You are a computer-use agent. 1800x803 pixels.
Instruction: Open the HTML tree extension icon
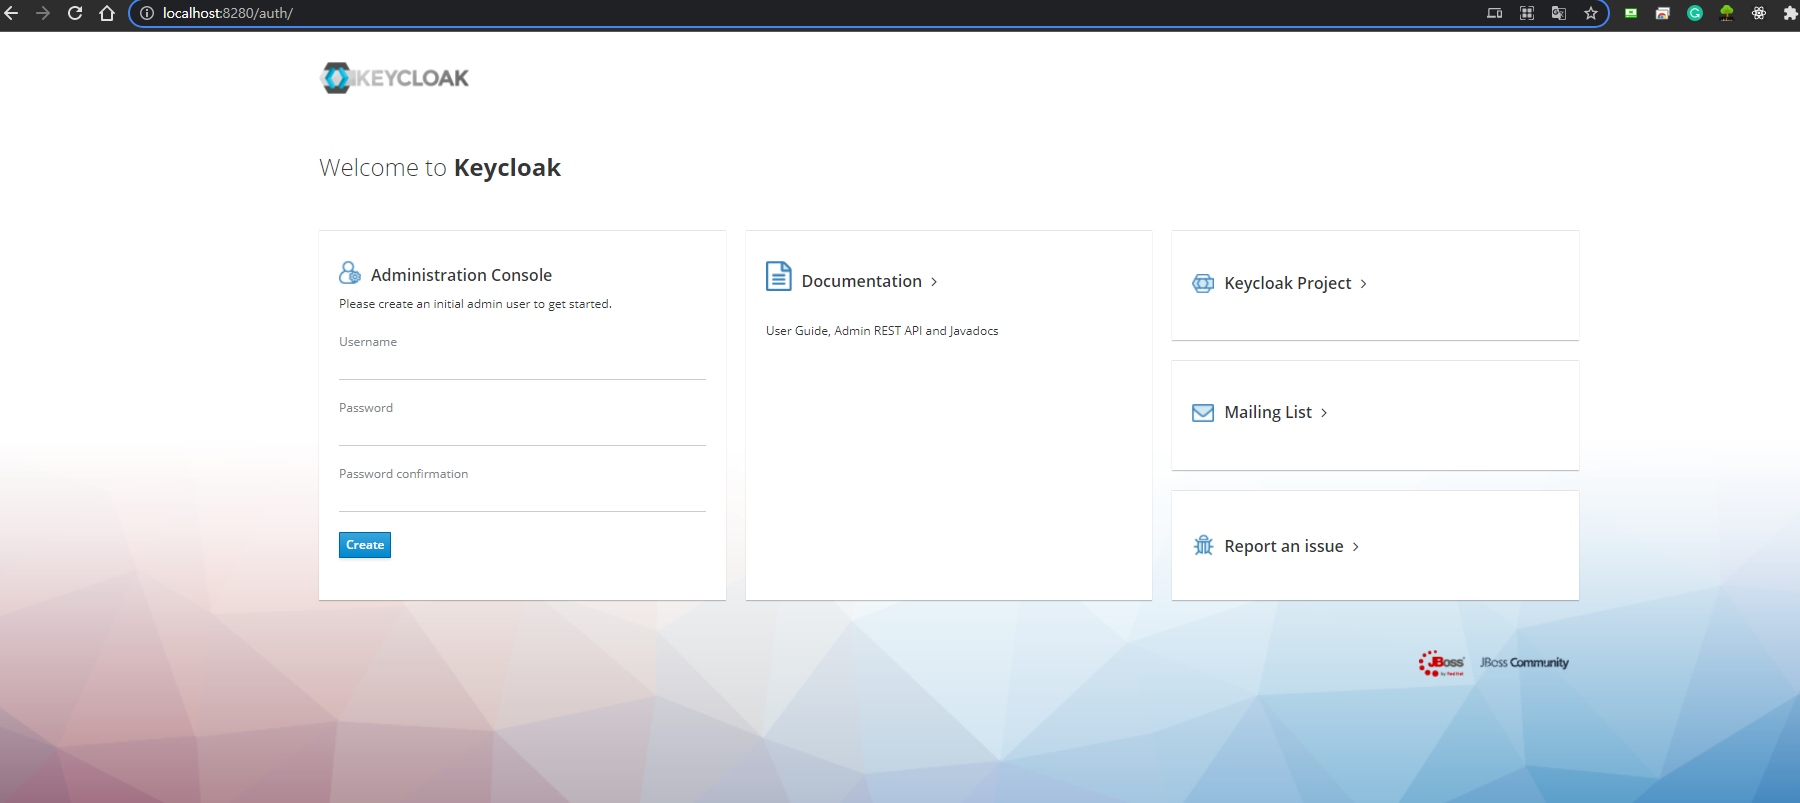(x=1727, y=13)
